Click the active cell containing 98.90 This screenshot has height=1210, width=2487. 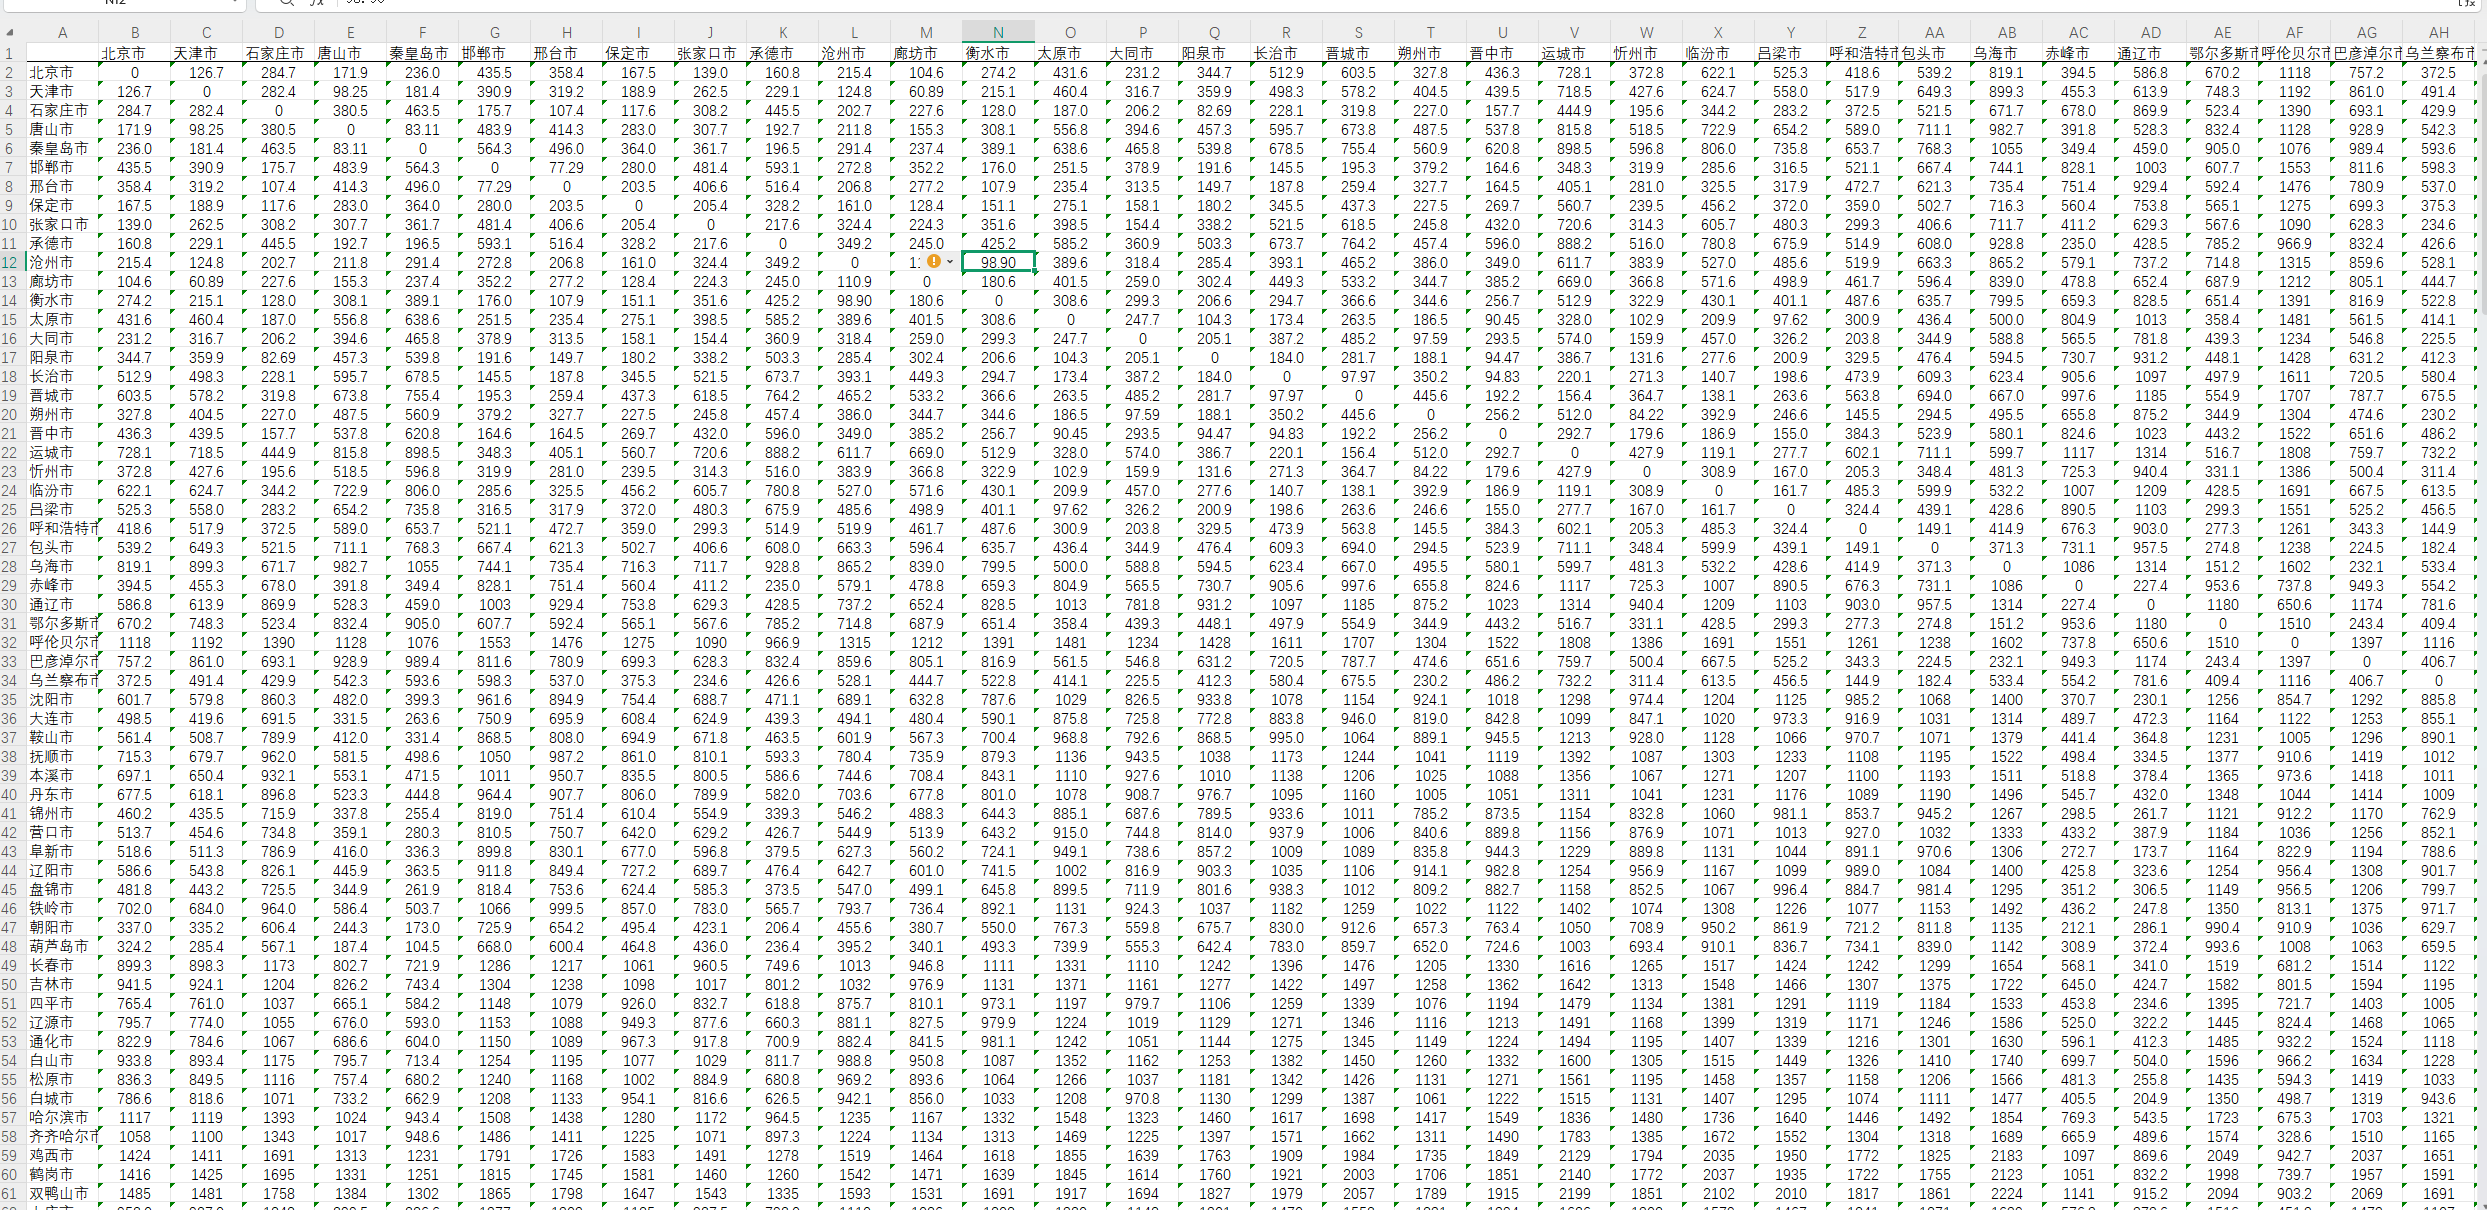click(998, 262)
